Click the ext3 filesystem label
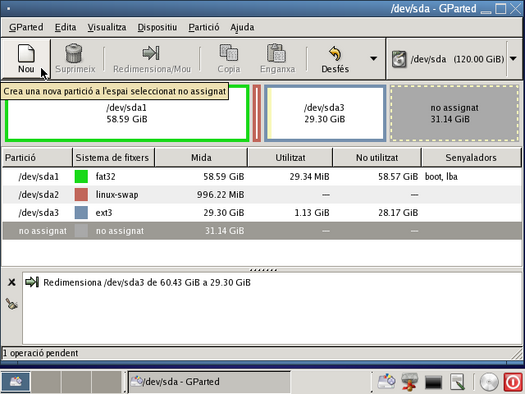Image resolution: width=525 pixels, height=394 pixels. (x=104, y=213)
